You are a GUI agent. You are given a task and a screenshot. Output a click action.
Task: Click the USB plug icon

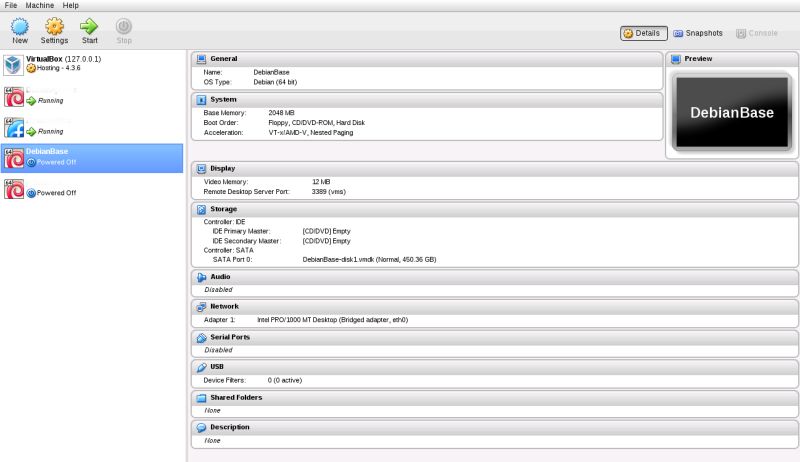tap(202, 367)
